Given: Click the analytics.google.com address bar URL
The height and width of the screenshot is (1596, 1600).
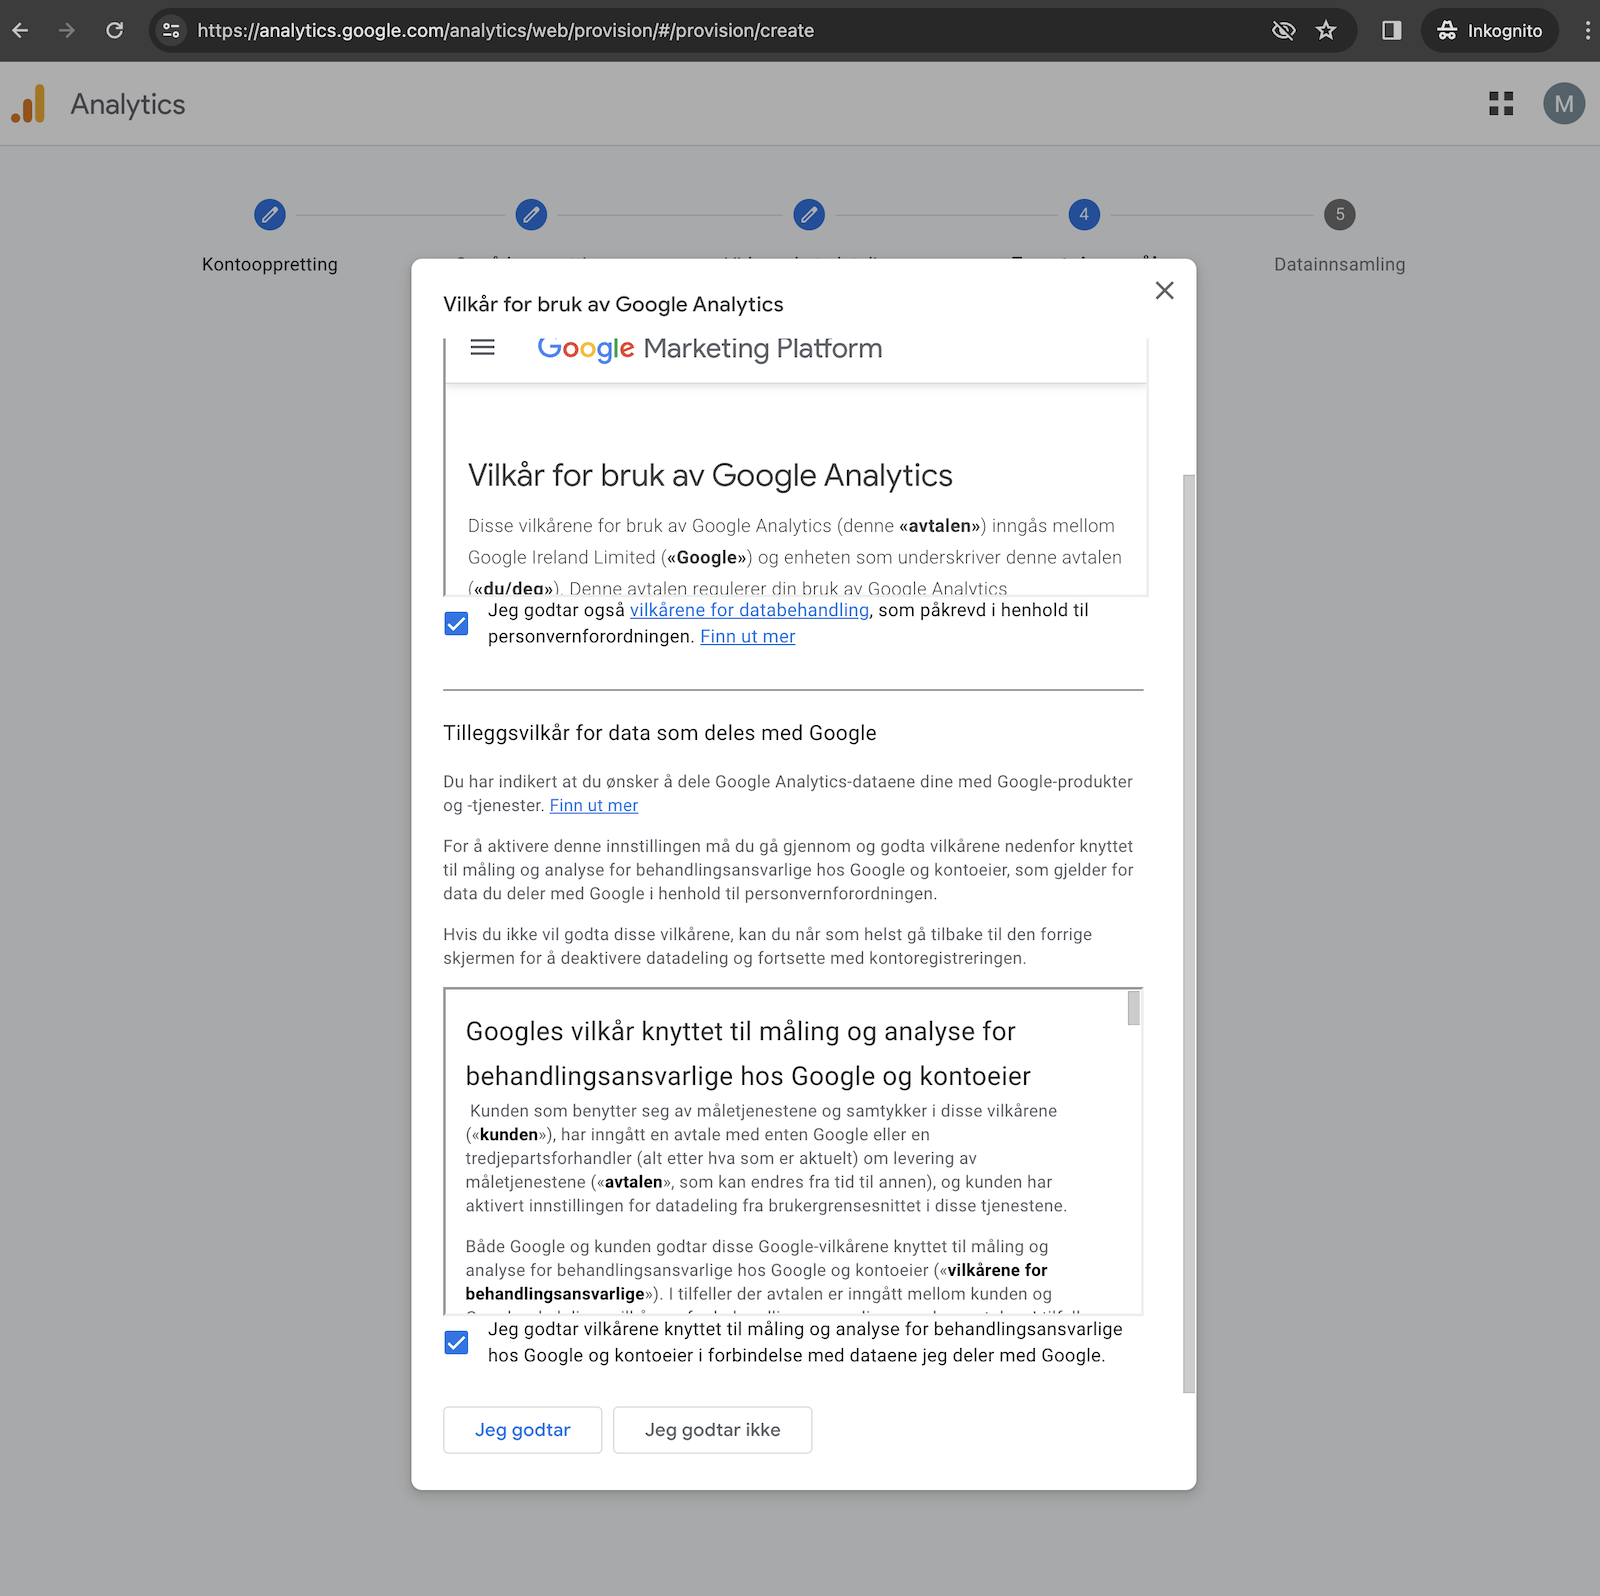Looking at the screenshot, I should pos(505,31).
